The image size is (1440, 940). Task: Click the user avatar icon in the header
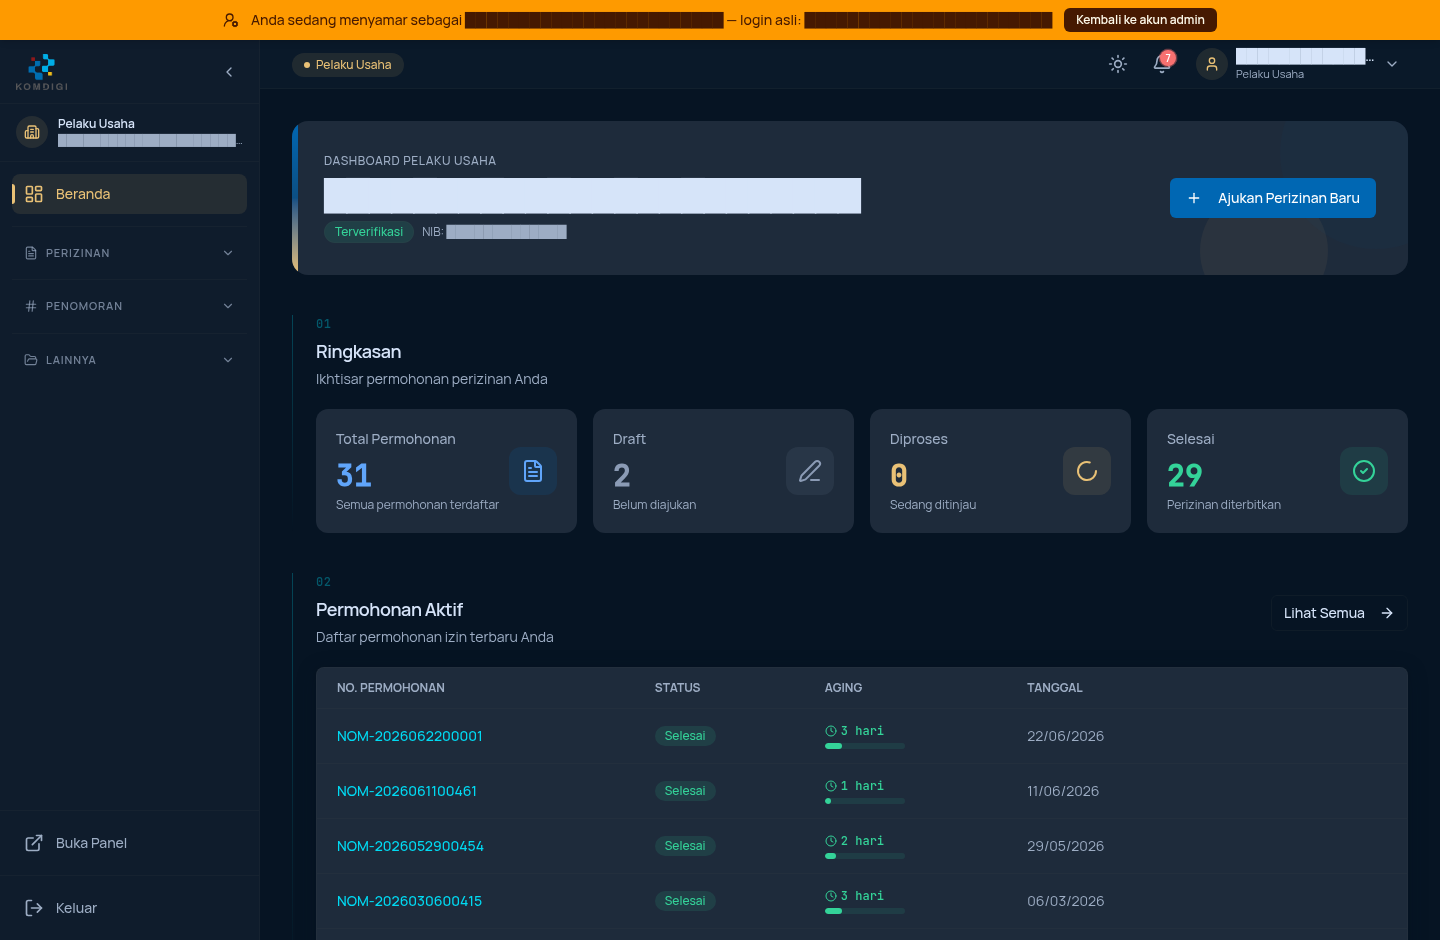(1212, 64)
